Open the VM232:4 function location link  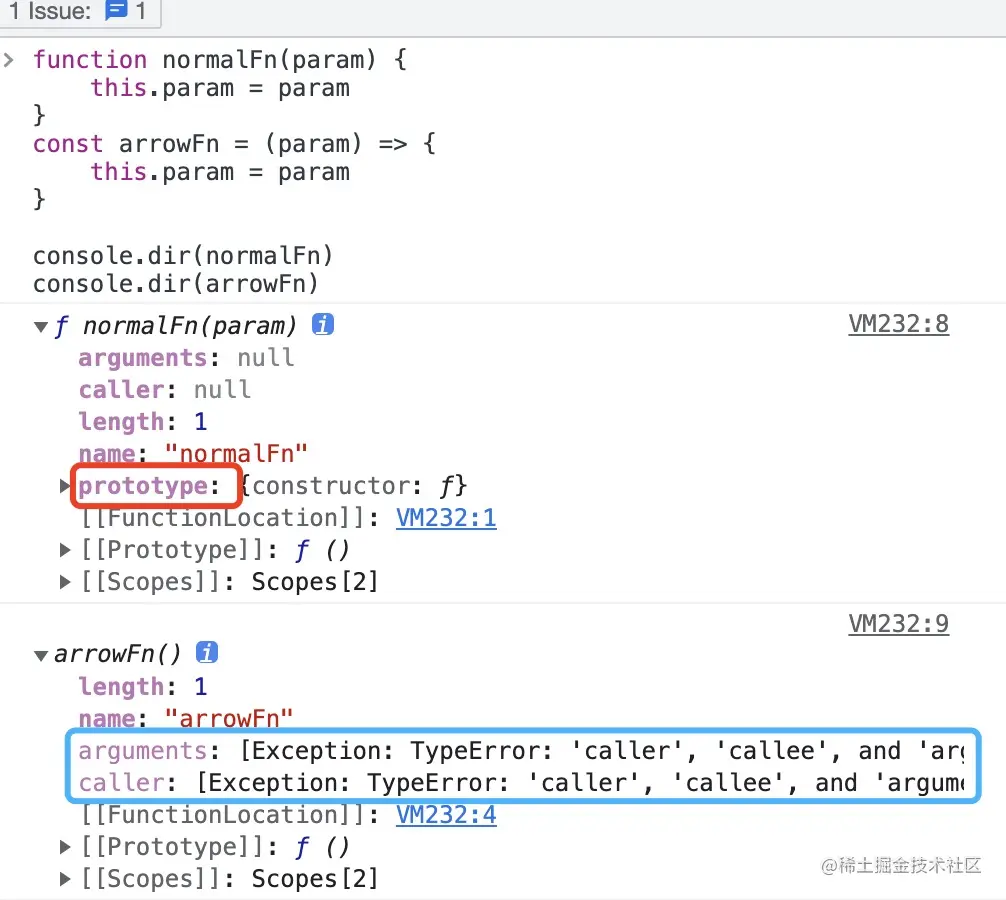click(446, 815)
